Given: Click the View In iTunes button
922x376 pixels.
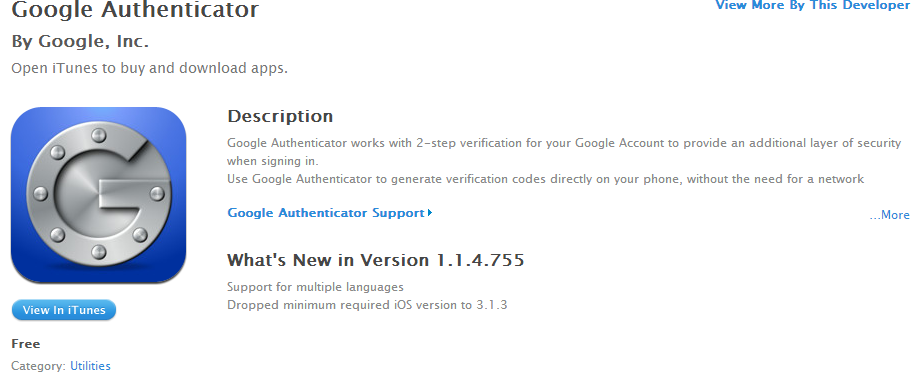Looking at the screenshot, I should 64,310.
